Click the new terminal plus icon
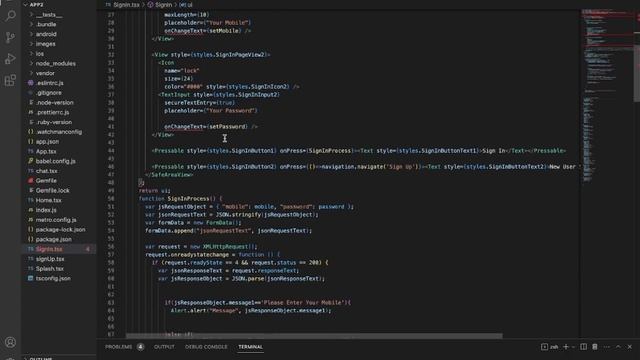 click(566, 347)
